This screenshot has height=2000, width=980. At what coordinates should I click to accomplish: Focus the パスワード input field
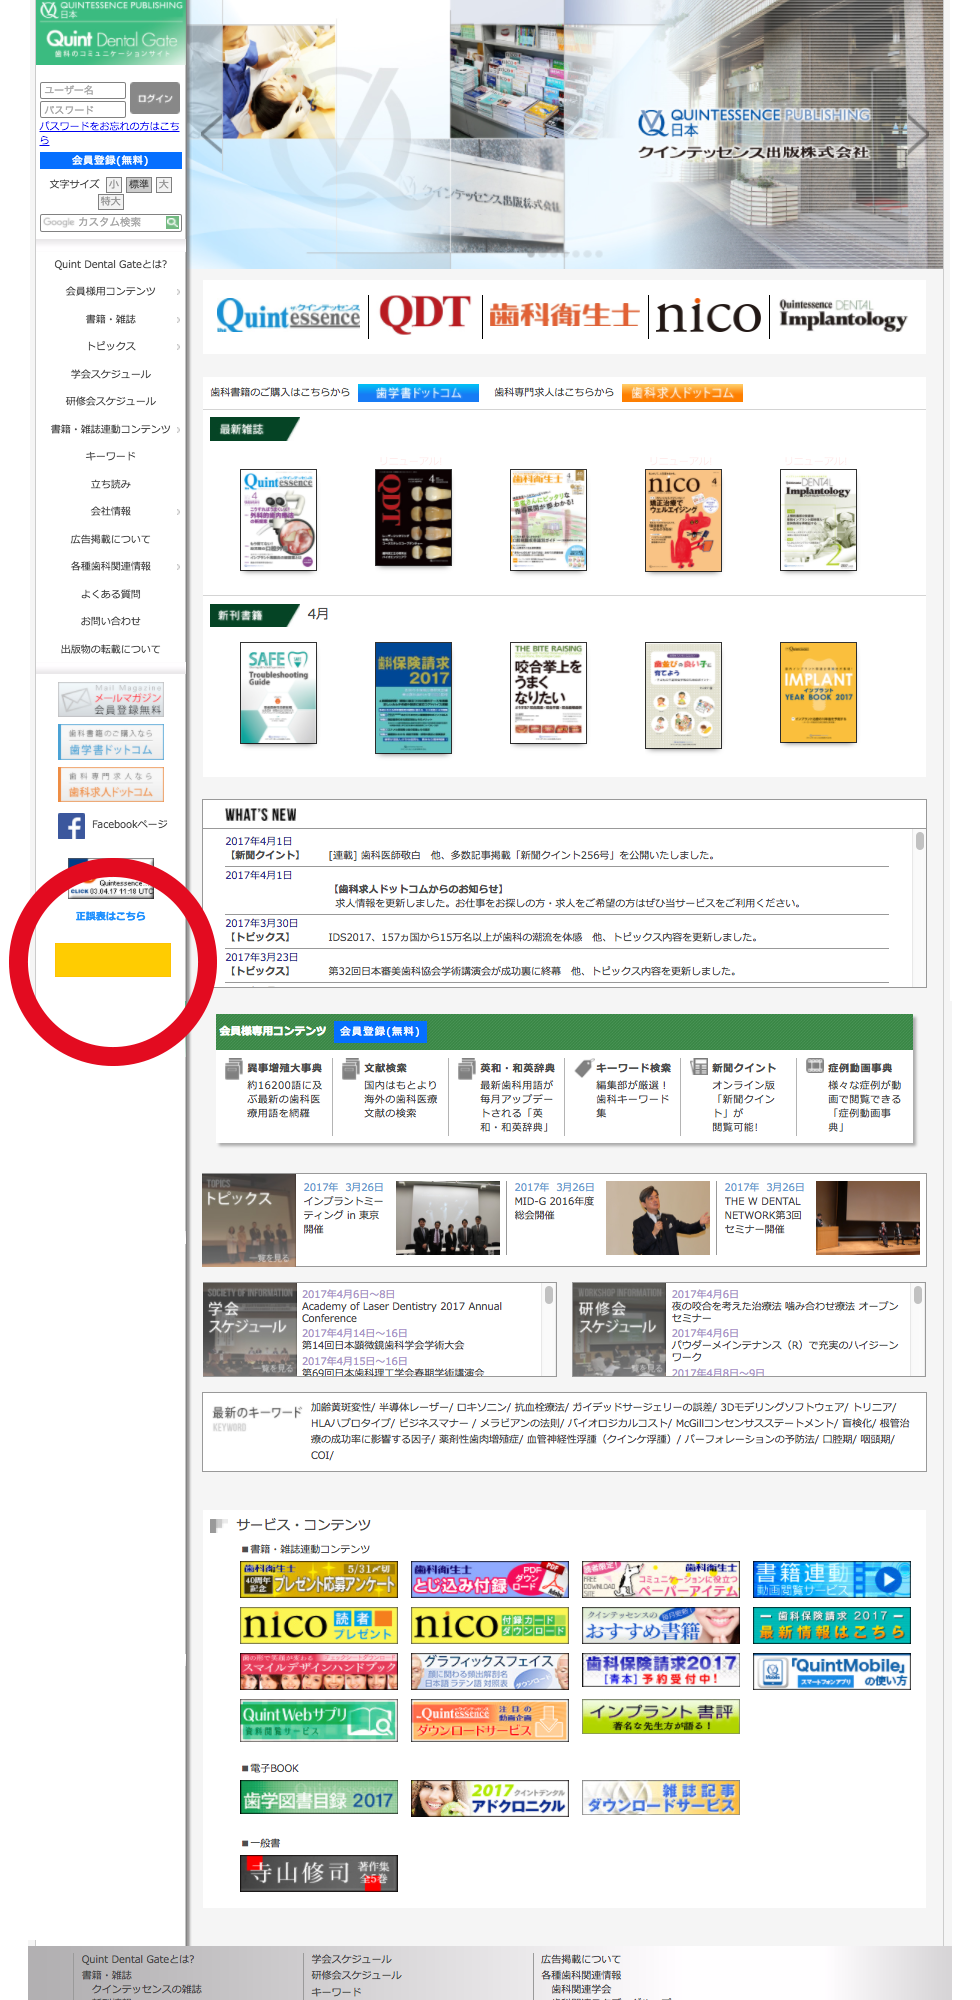(x=83, y=109)
